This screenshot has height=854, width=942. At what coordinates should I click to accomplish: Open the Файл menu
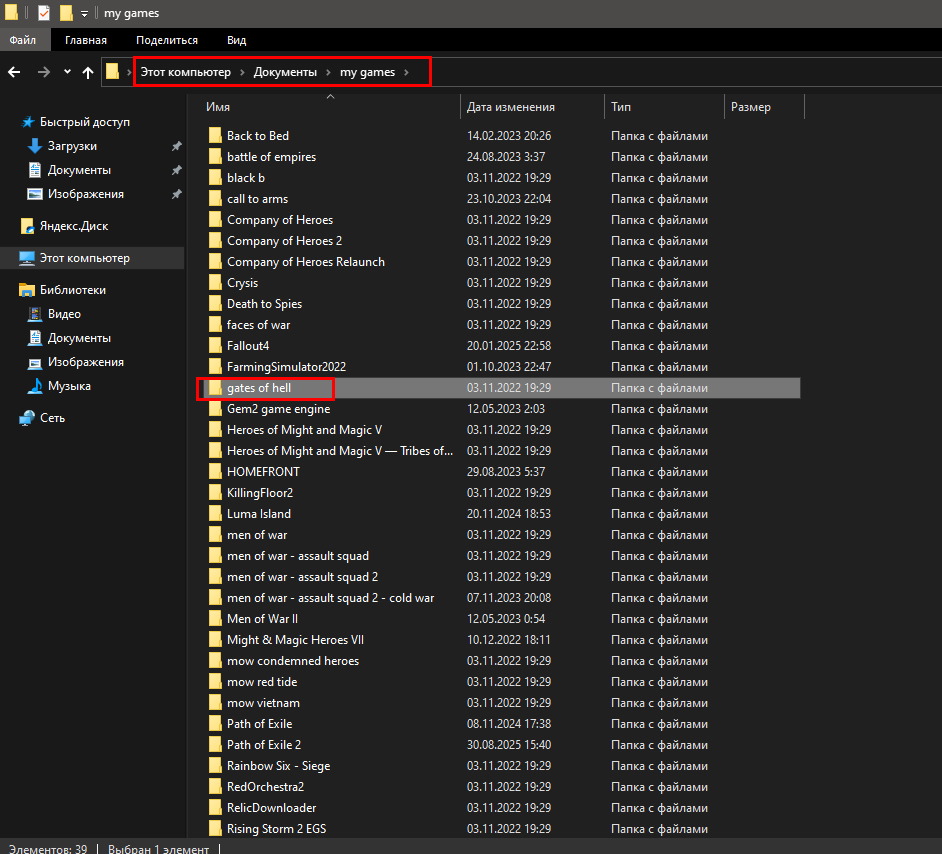(x=23, y=40)
